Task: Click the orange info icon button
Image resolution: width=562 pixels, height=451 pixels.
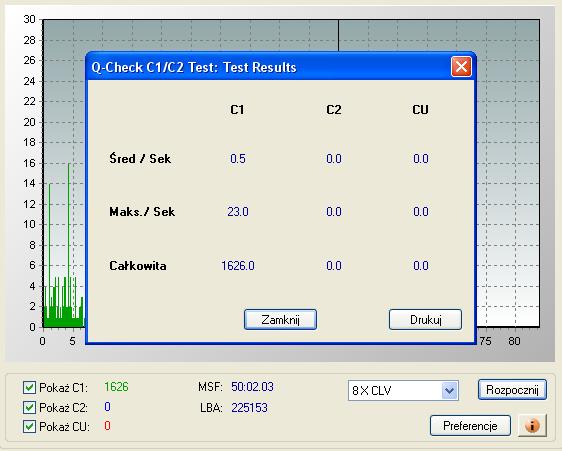Action: point(532,426)
